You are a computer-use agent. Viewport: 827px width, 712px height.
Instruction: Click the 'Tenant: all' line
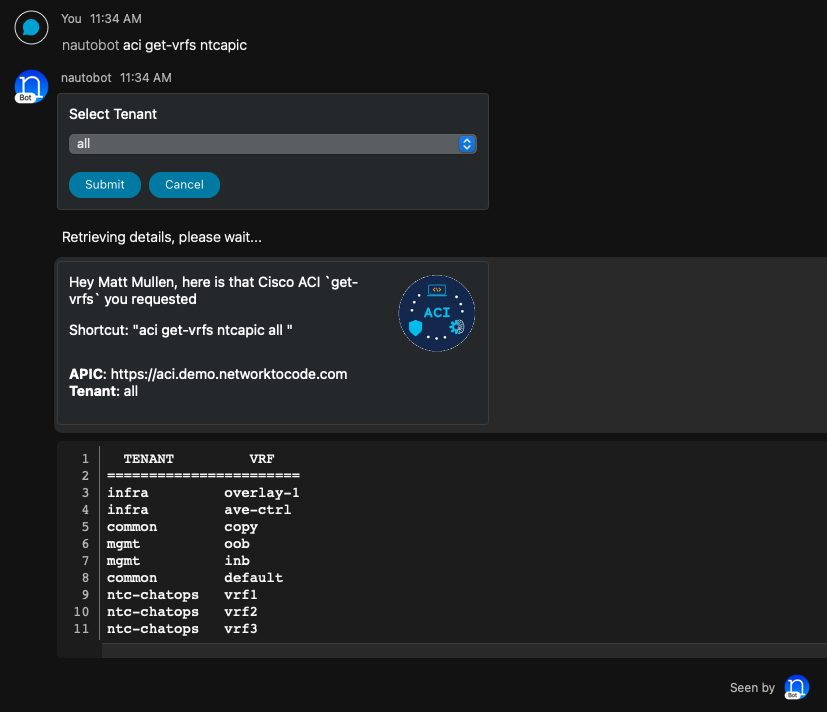point(103,391)
